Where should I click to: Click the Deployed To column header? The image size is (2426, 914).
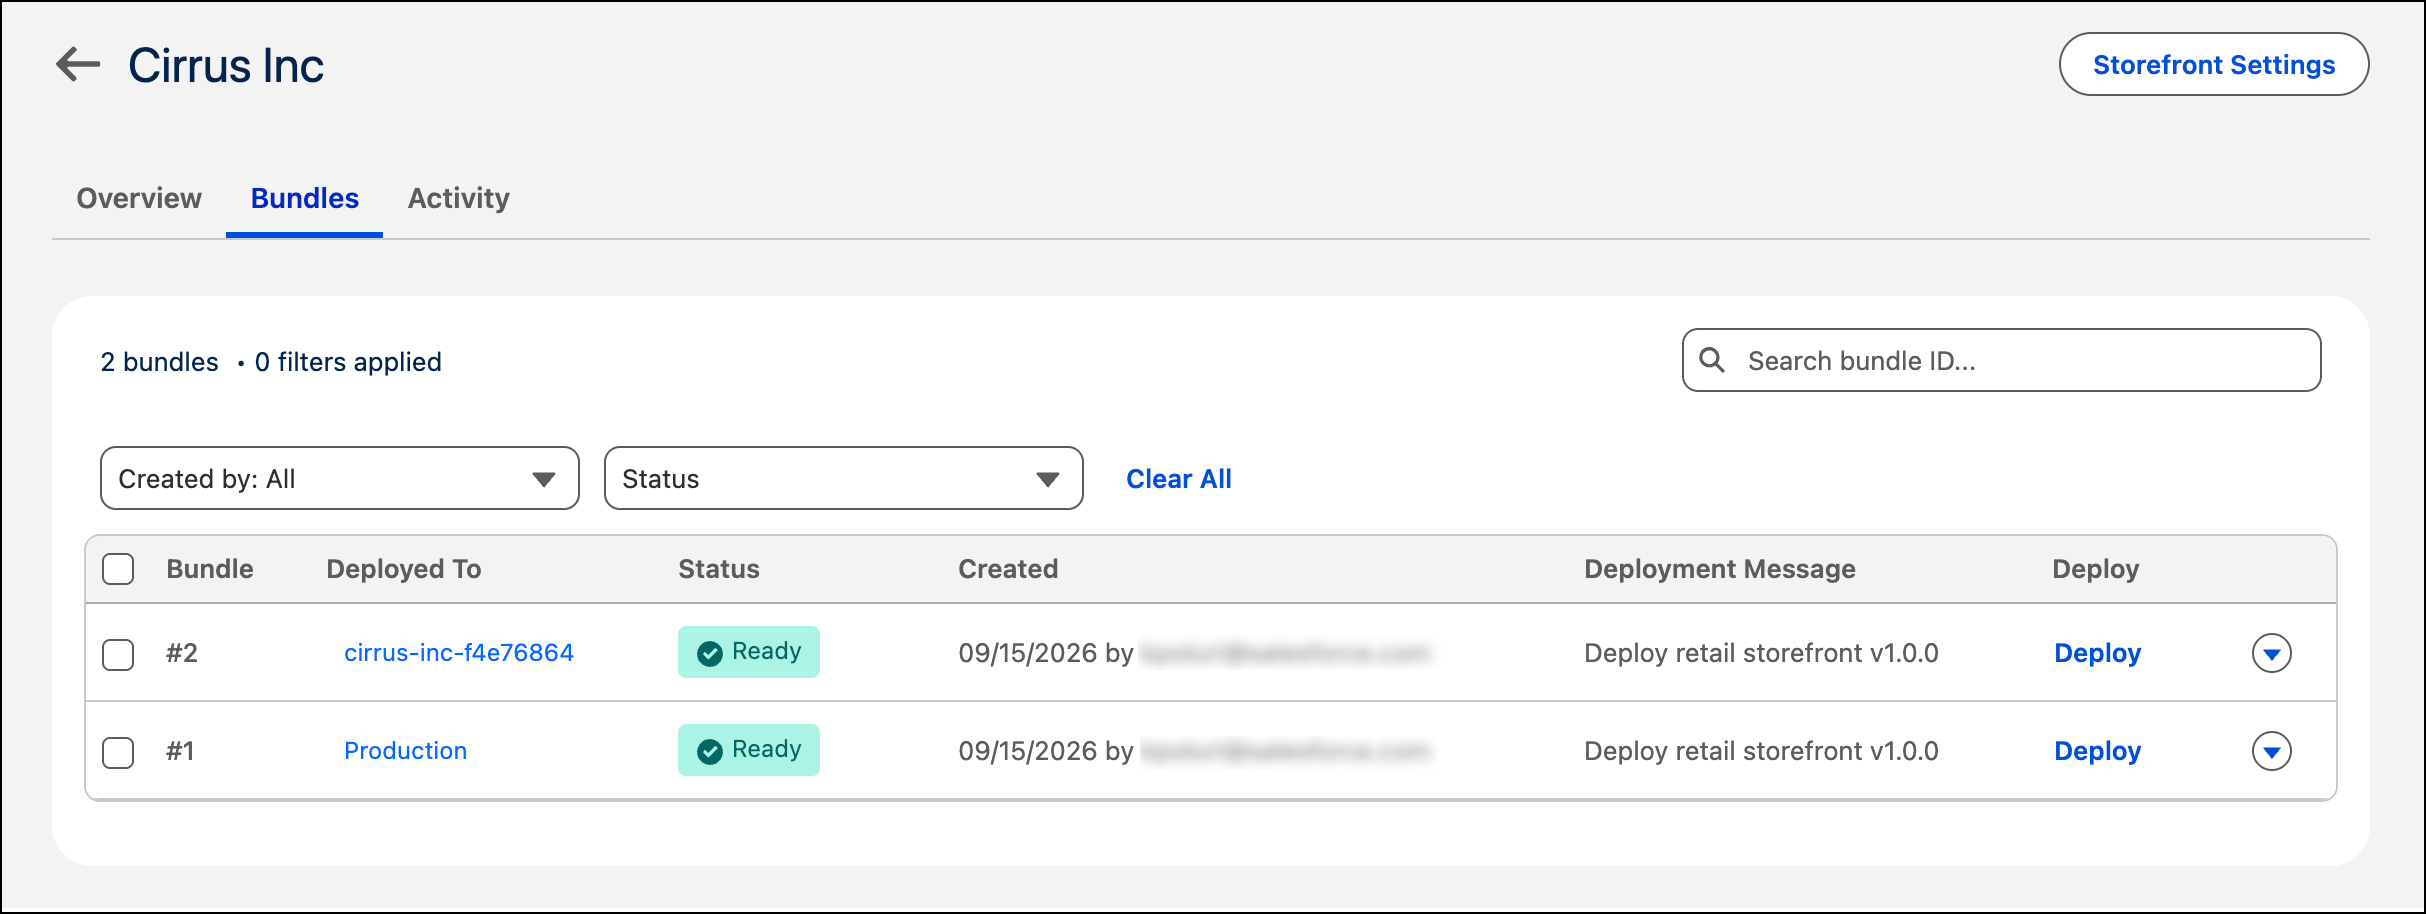(404, 569)
